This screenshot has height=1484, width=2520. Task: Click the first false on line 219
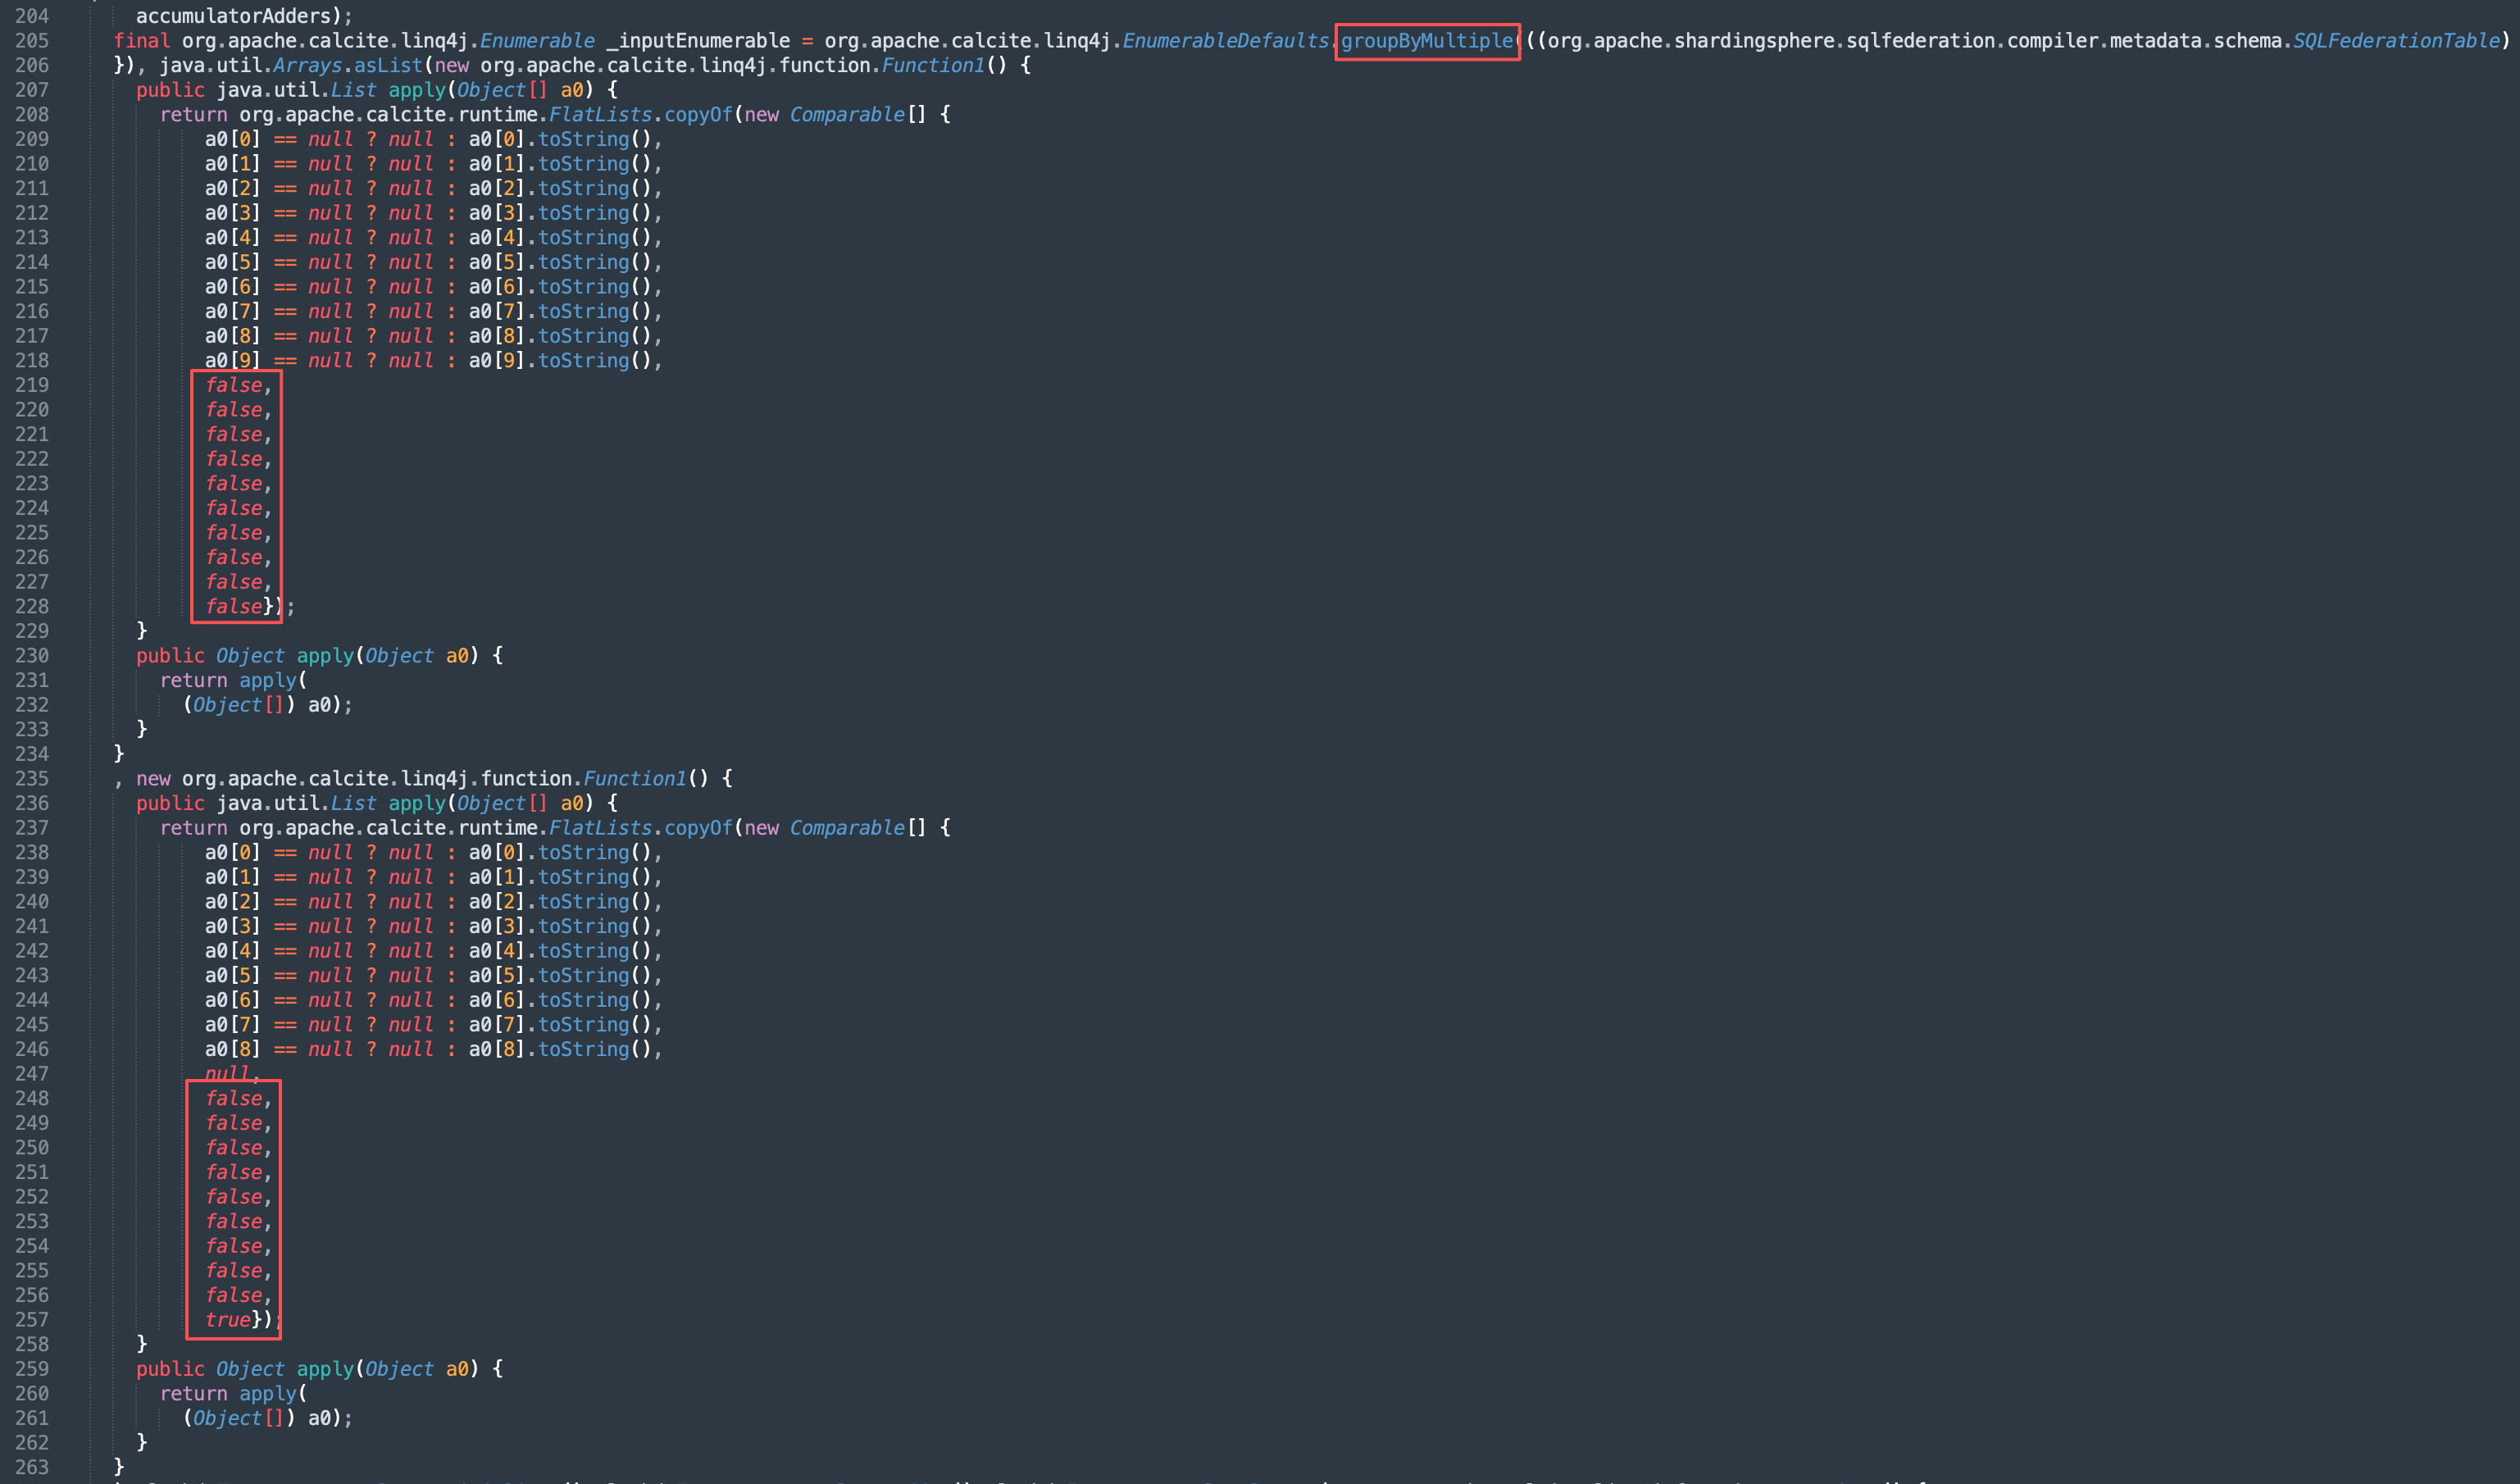(x=234, y=386)
